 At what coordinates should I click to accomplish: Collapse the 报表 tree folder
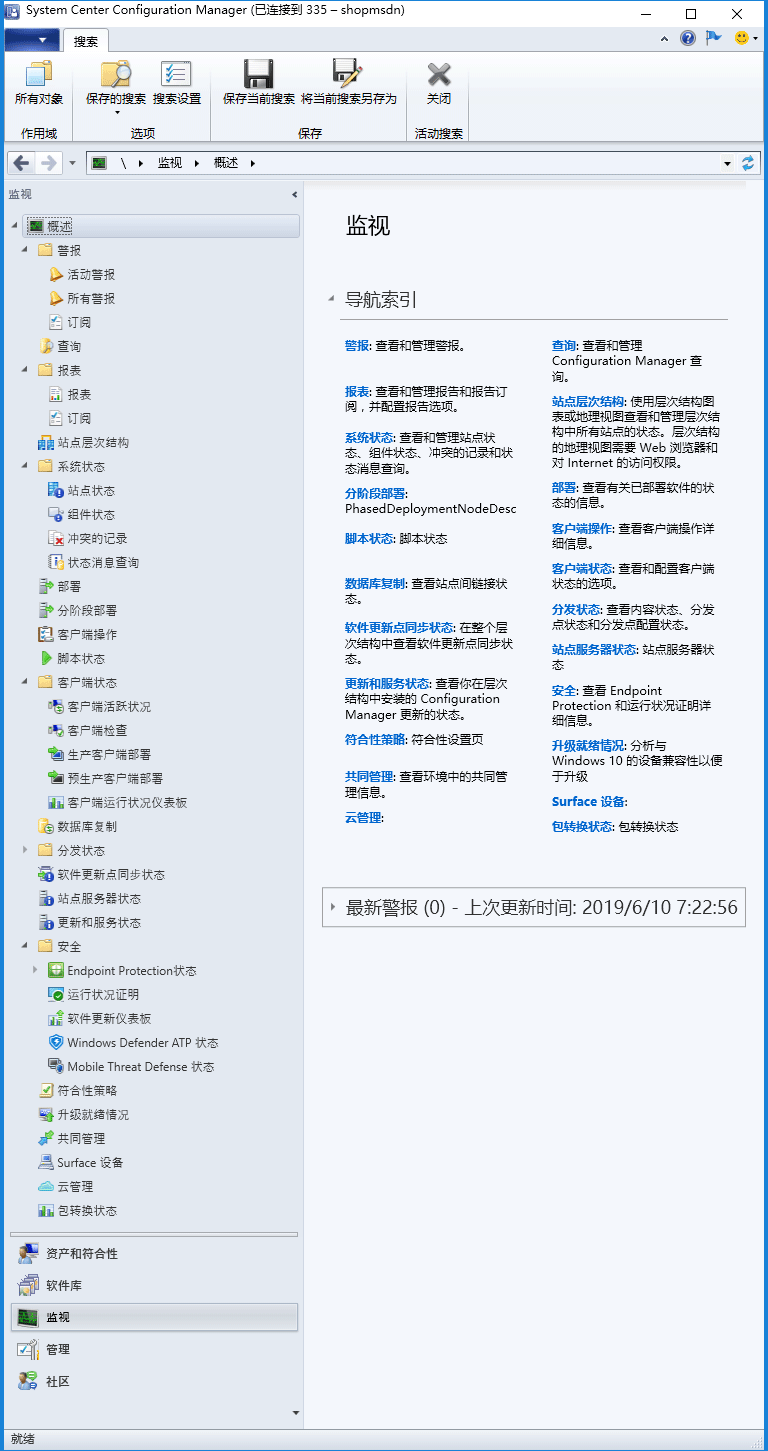click(x=26, y=371)
